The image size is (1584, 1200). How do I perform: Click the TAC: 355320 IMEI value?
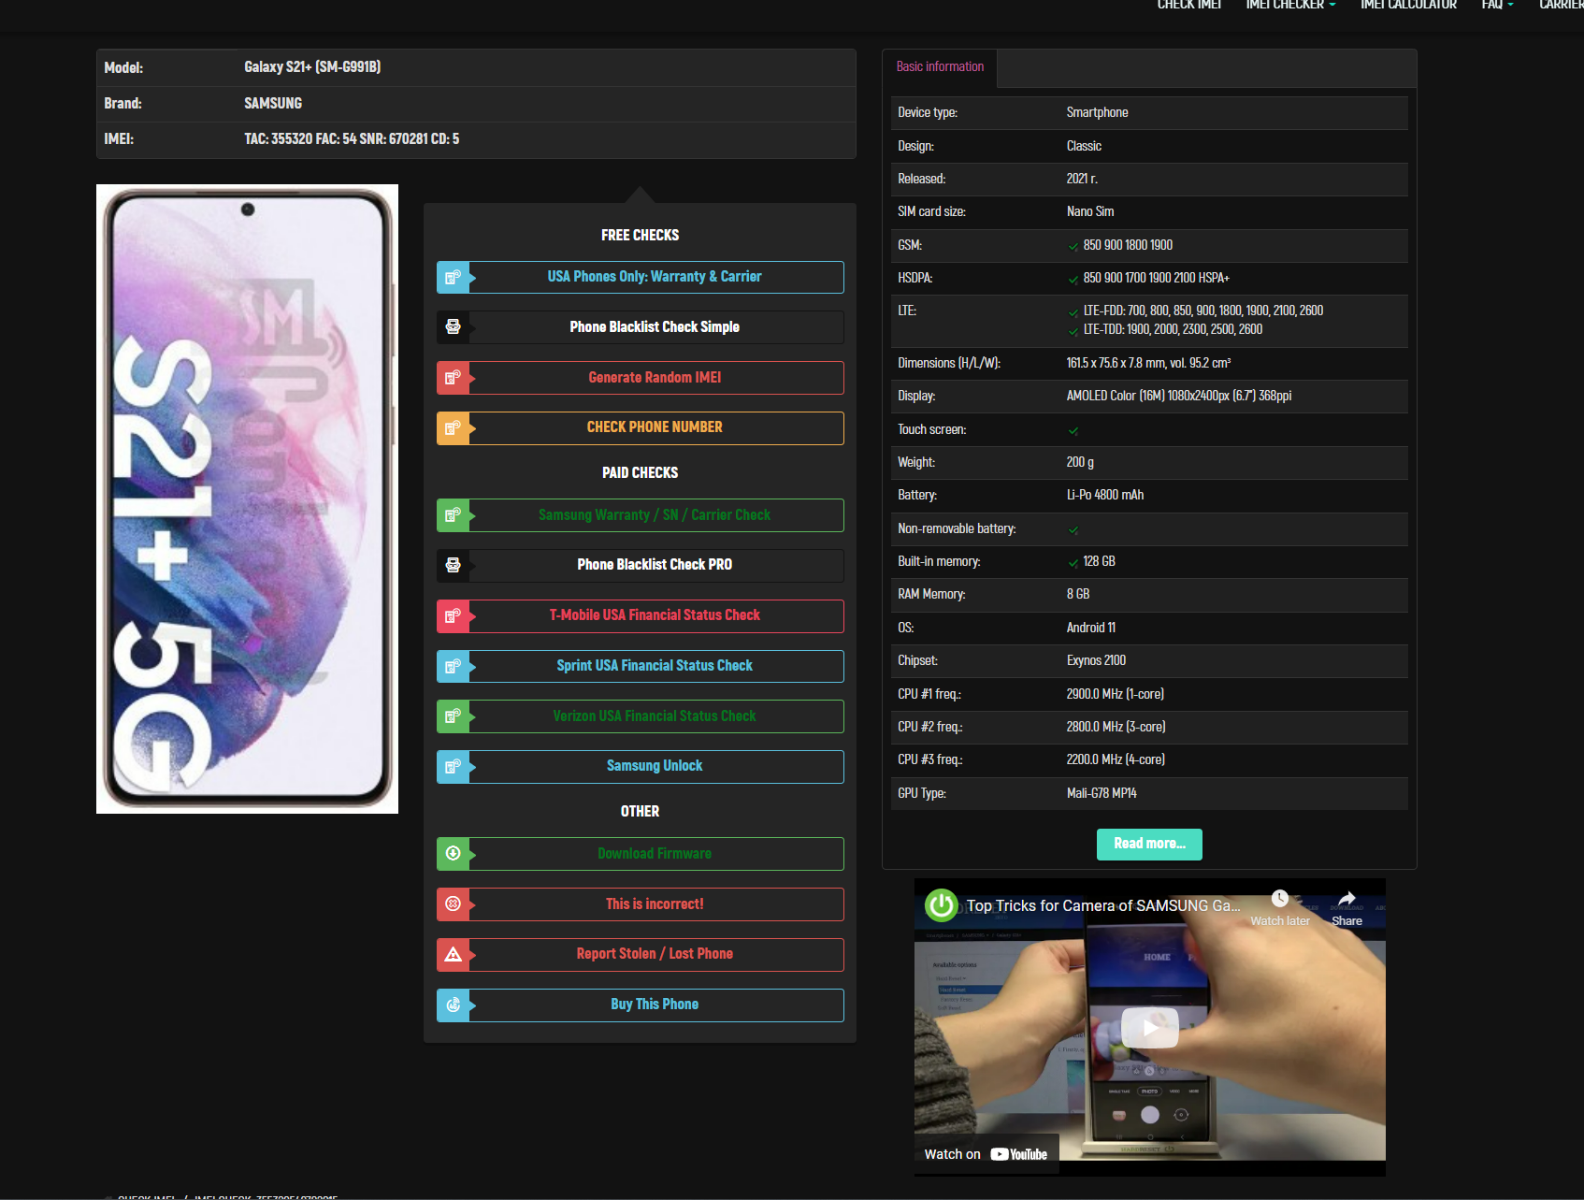pyautogui.click(x=352, y=139)
